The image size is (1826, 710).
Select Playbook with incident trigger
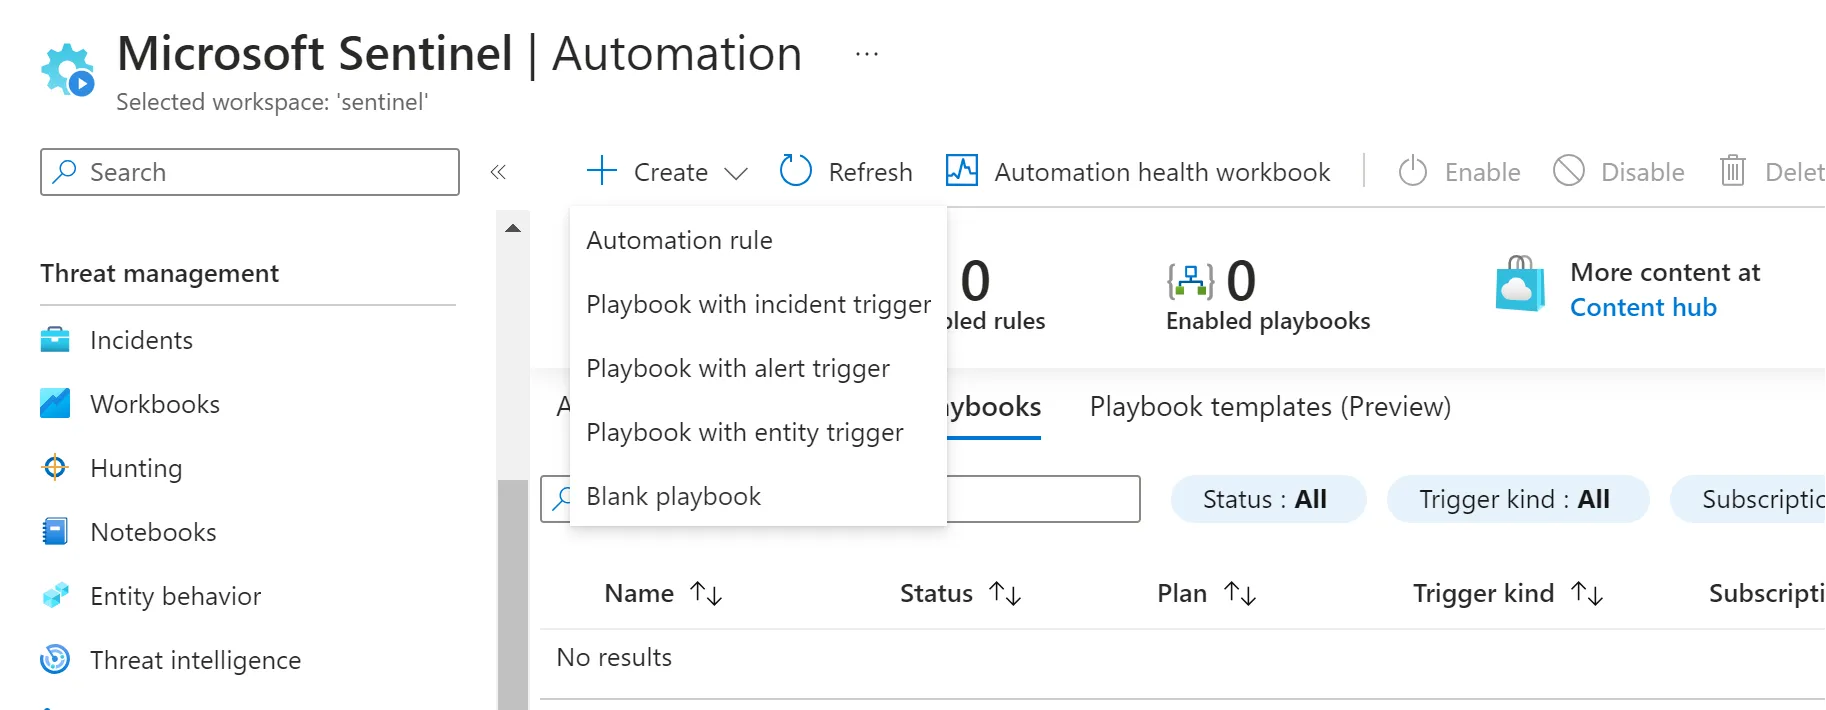[x=758, y=304]
